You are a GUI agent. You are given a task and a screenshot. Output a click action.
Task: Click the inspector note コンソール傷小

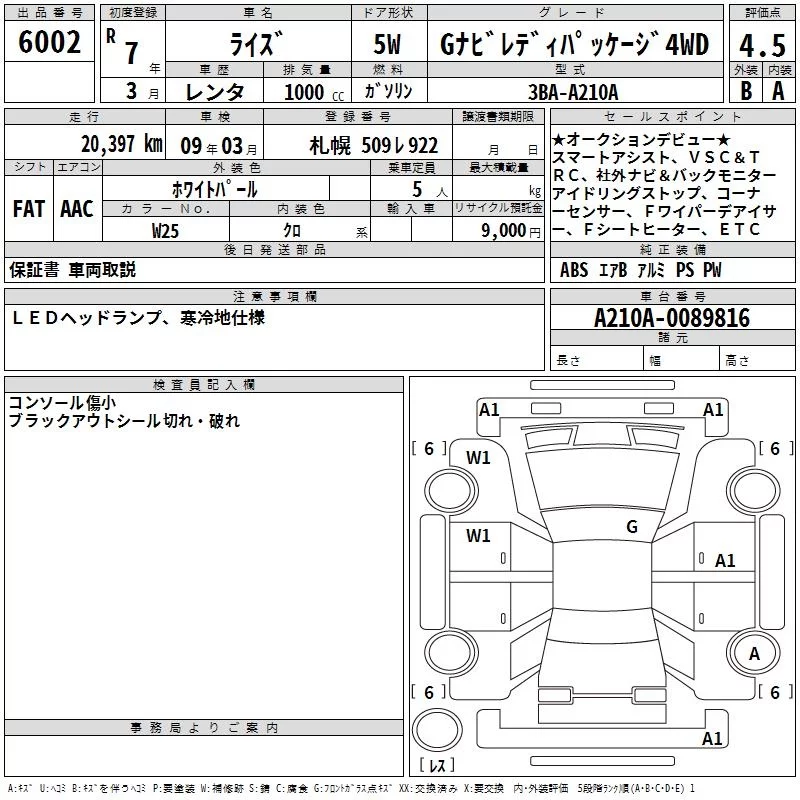pyautogui.click(x=62, y=403)
